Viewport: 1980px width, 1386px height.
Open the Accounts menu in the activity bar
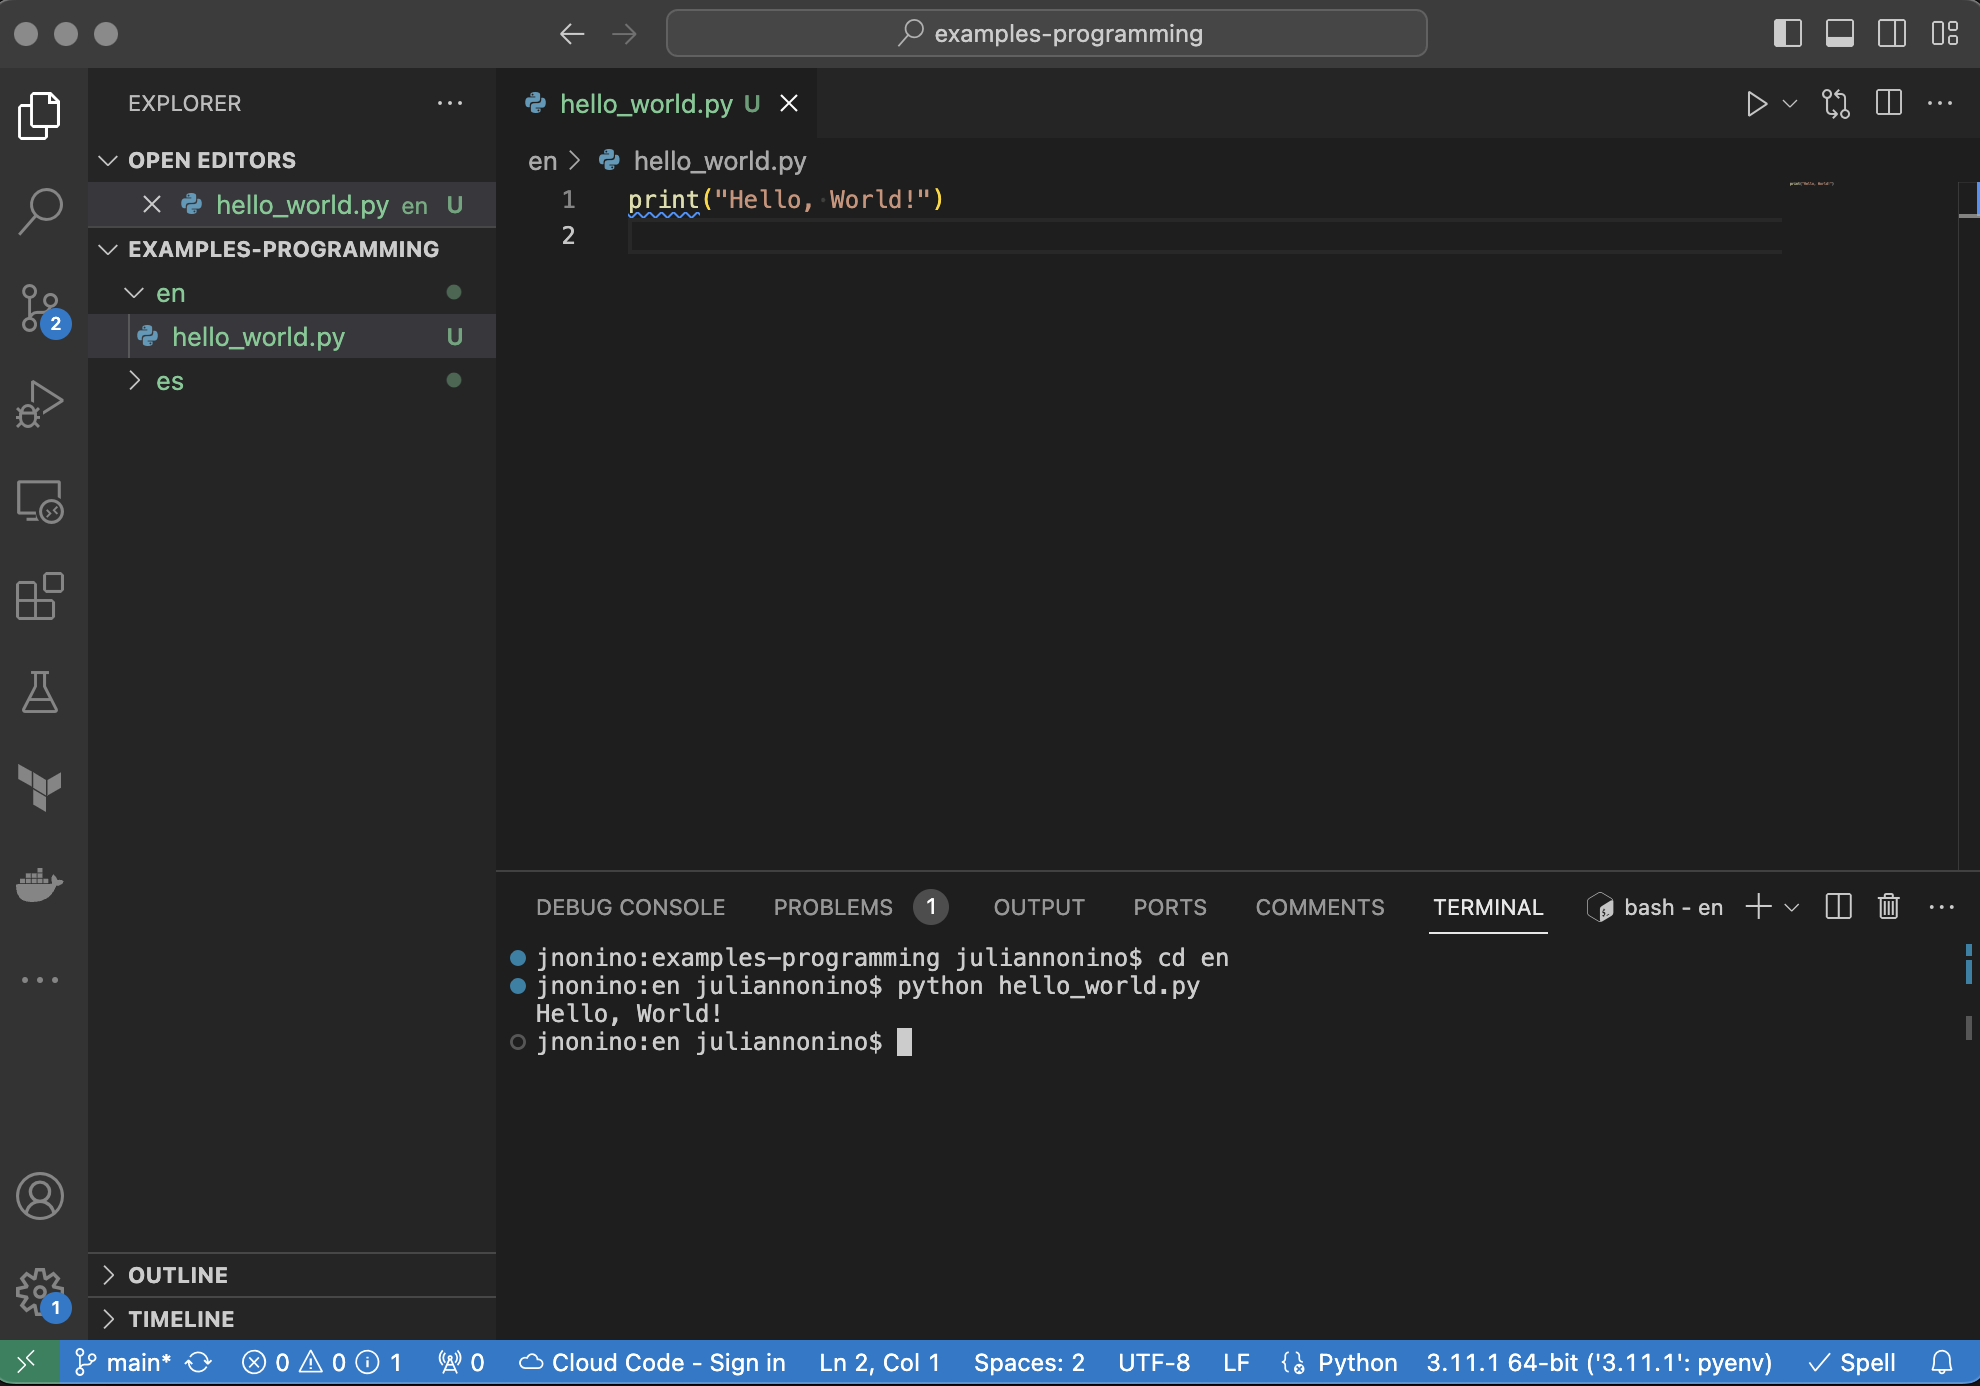pyautogui.click(x=40, y=1196)
